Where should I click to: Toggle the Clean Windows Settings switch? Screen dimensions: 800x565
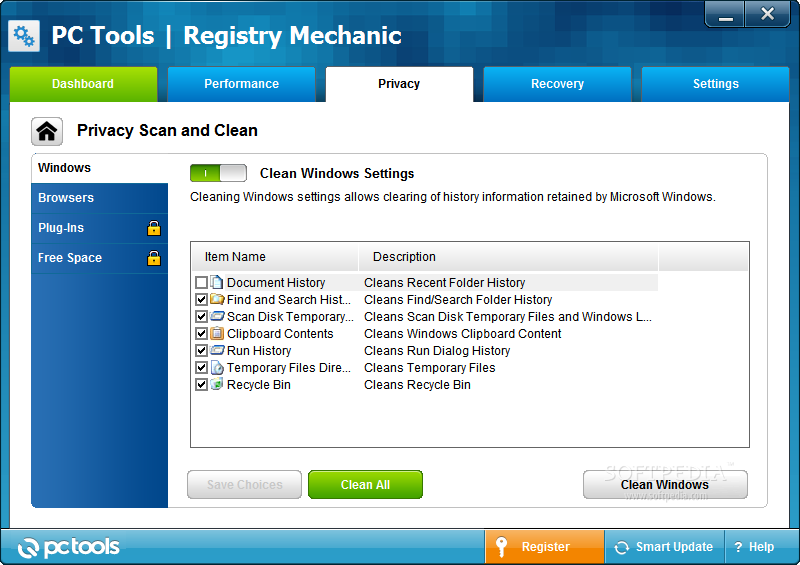coord(218,174)
